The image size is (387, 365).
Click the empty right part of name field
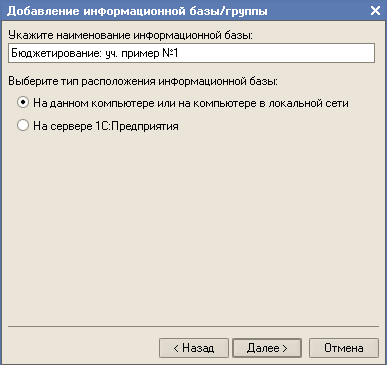click(277, 53)
